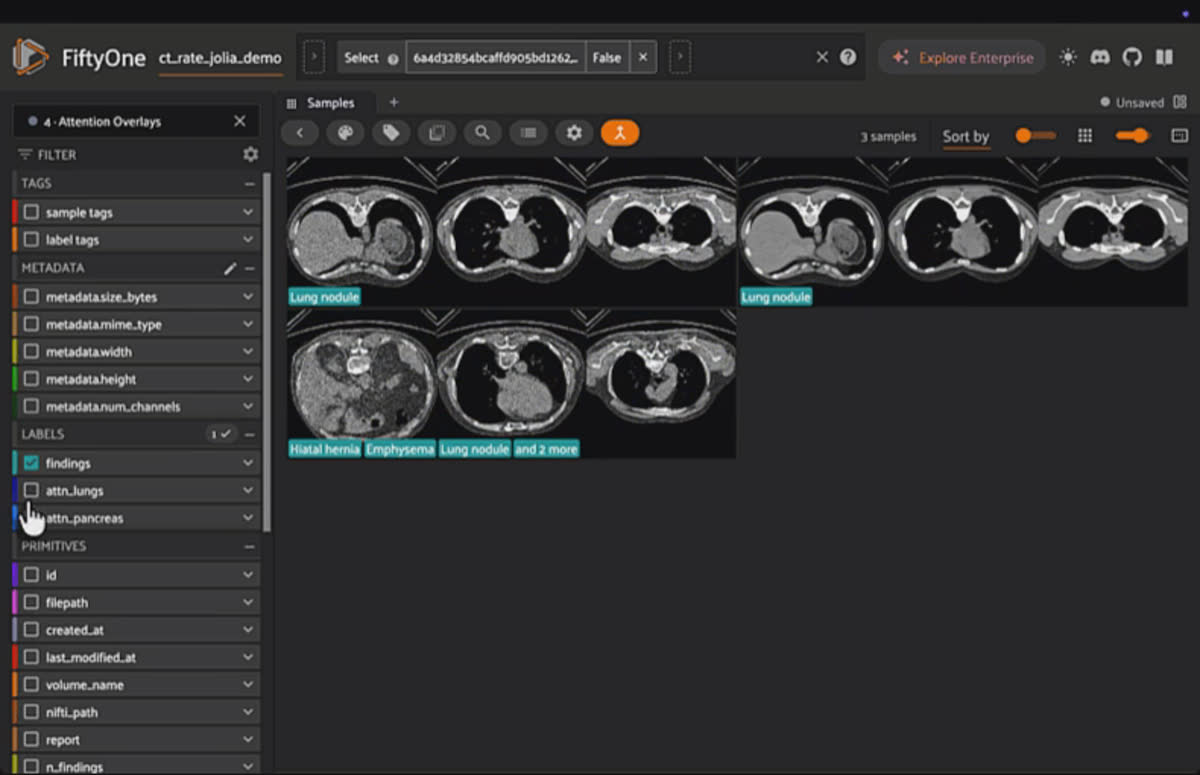The width and height of the screenshot is (1200, 775).
Task: Click the FiftyOne logo icon
Action: (x=30, y=57)
